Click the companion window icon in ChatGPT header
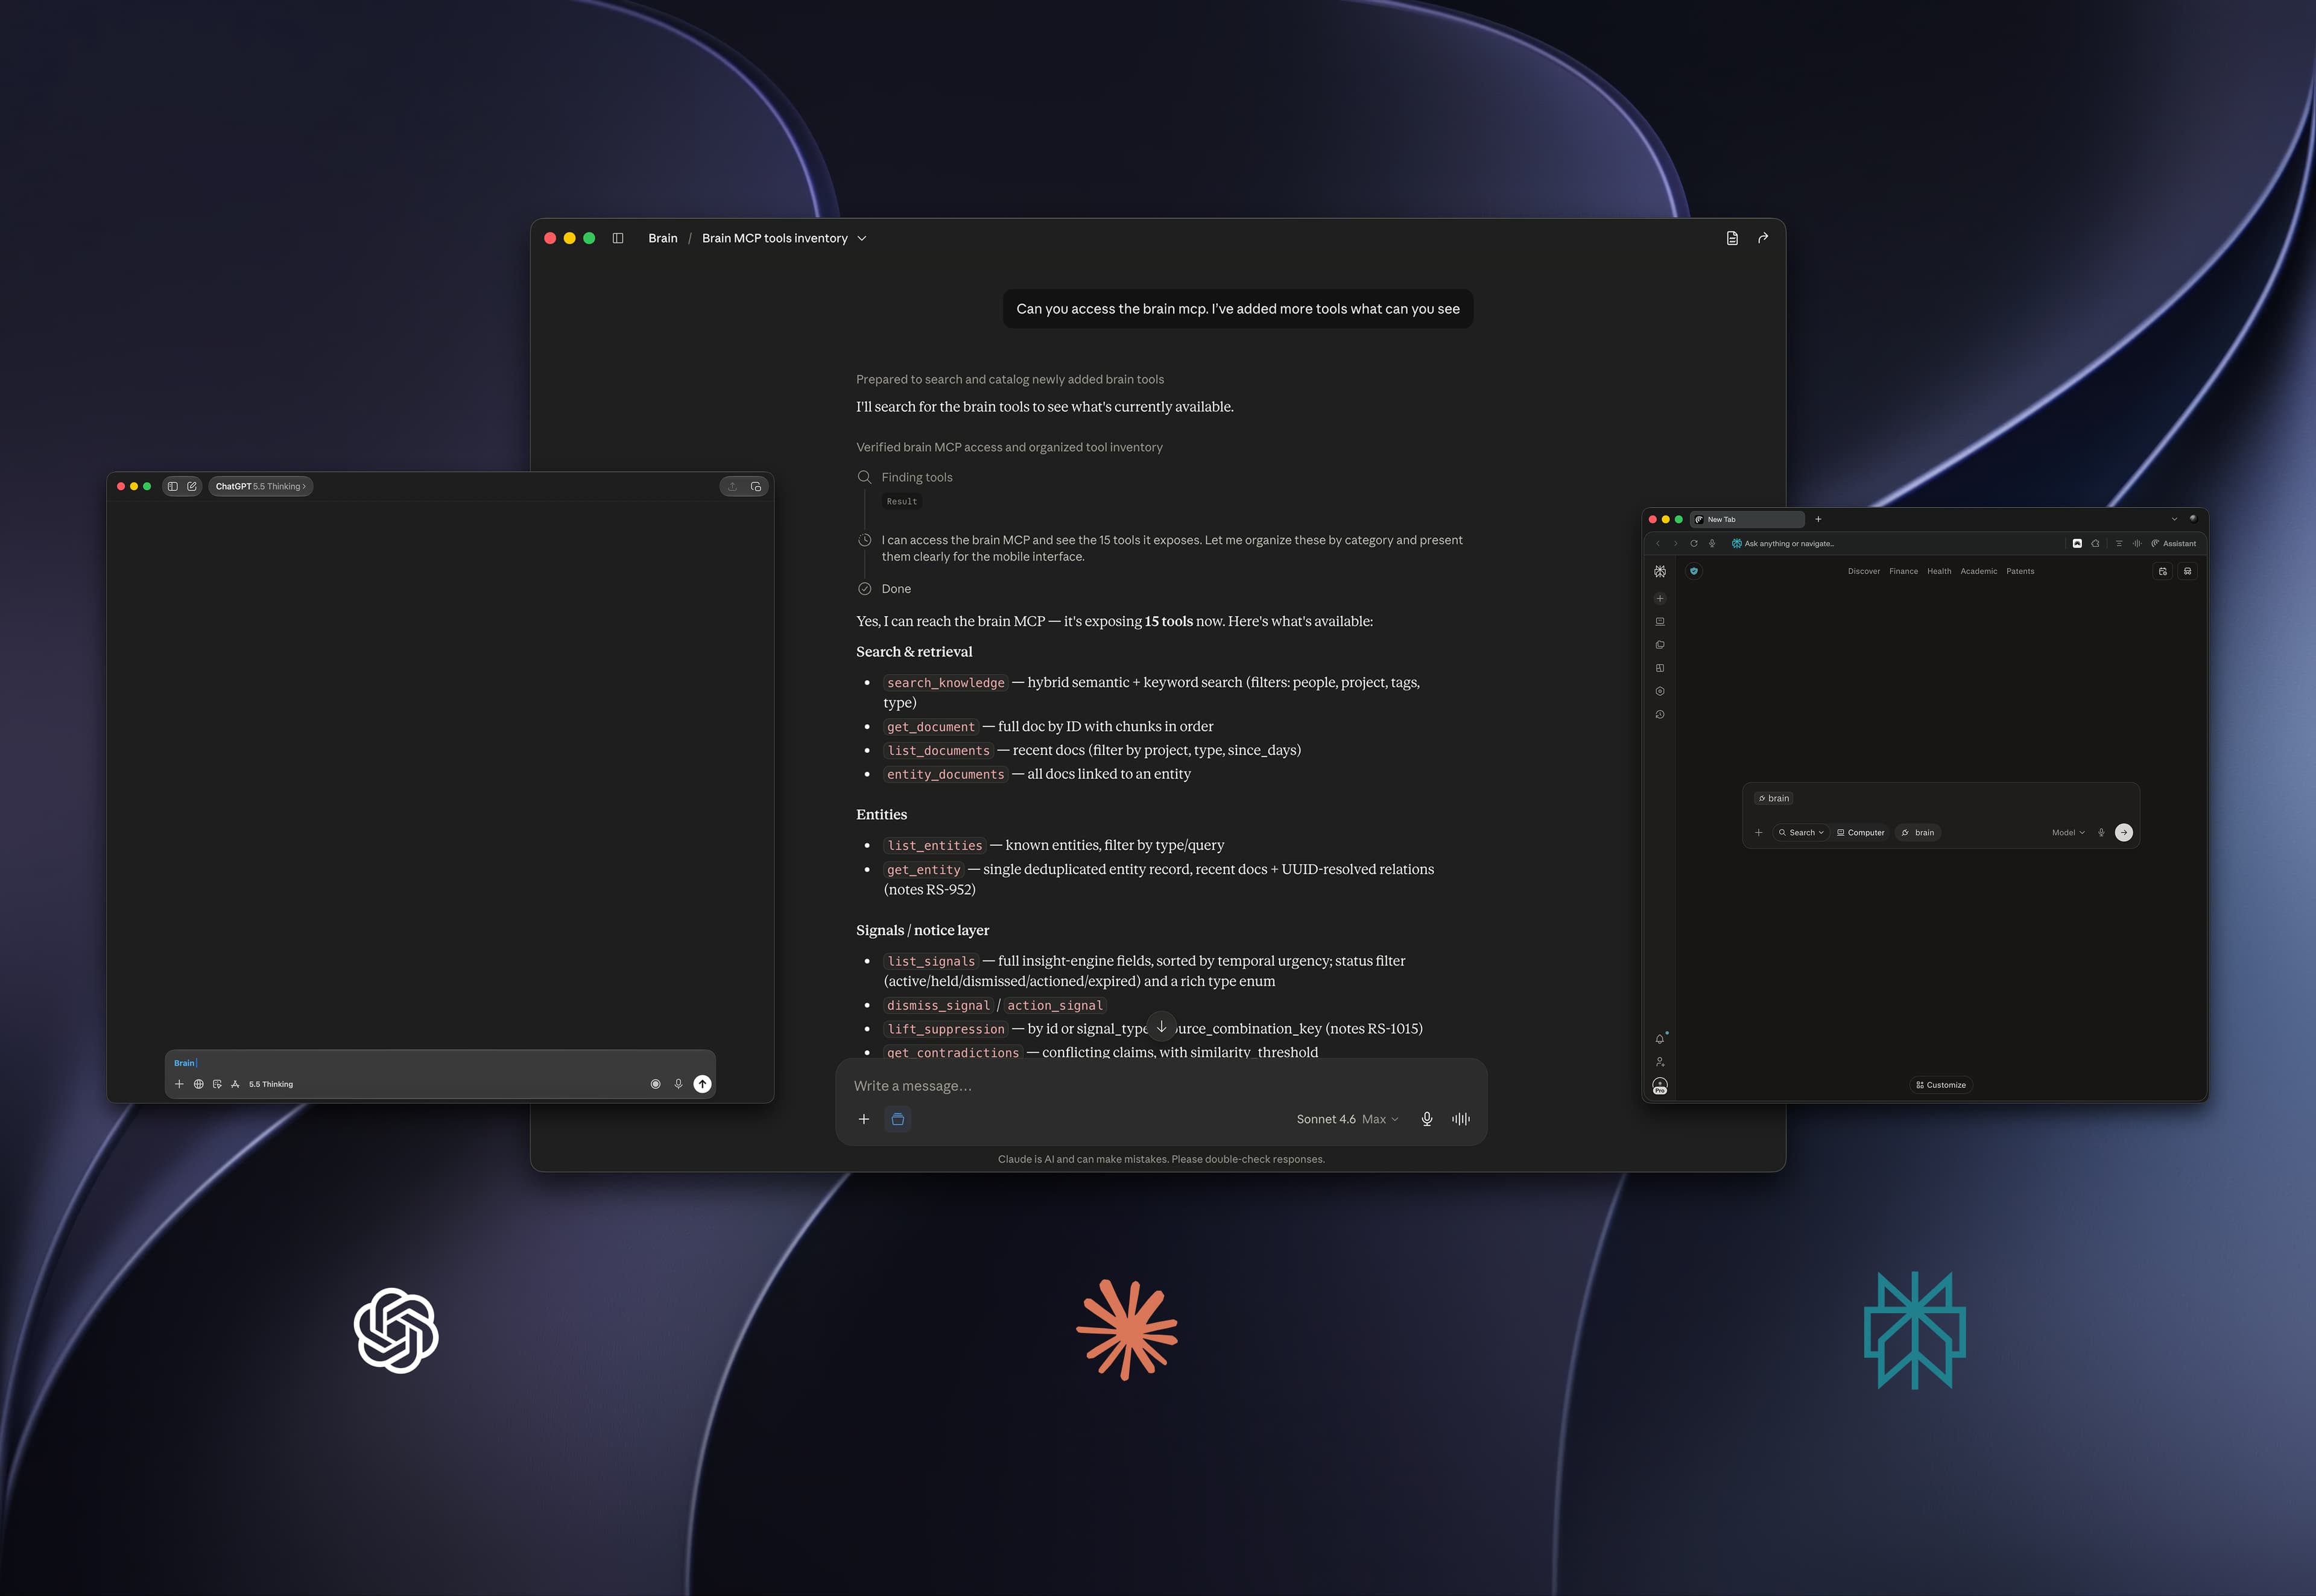 coord(756,486)
